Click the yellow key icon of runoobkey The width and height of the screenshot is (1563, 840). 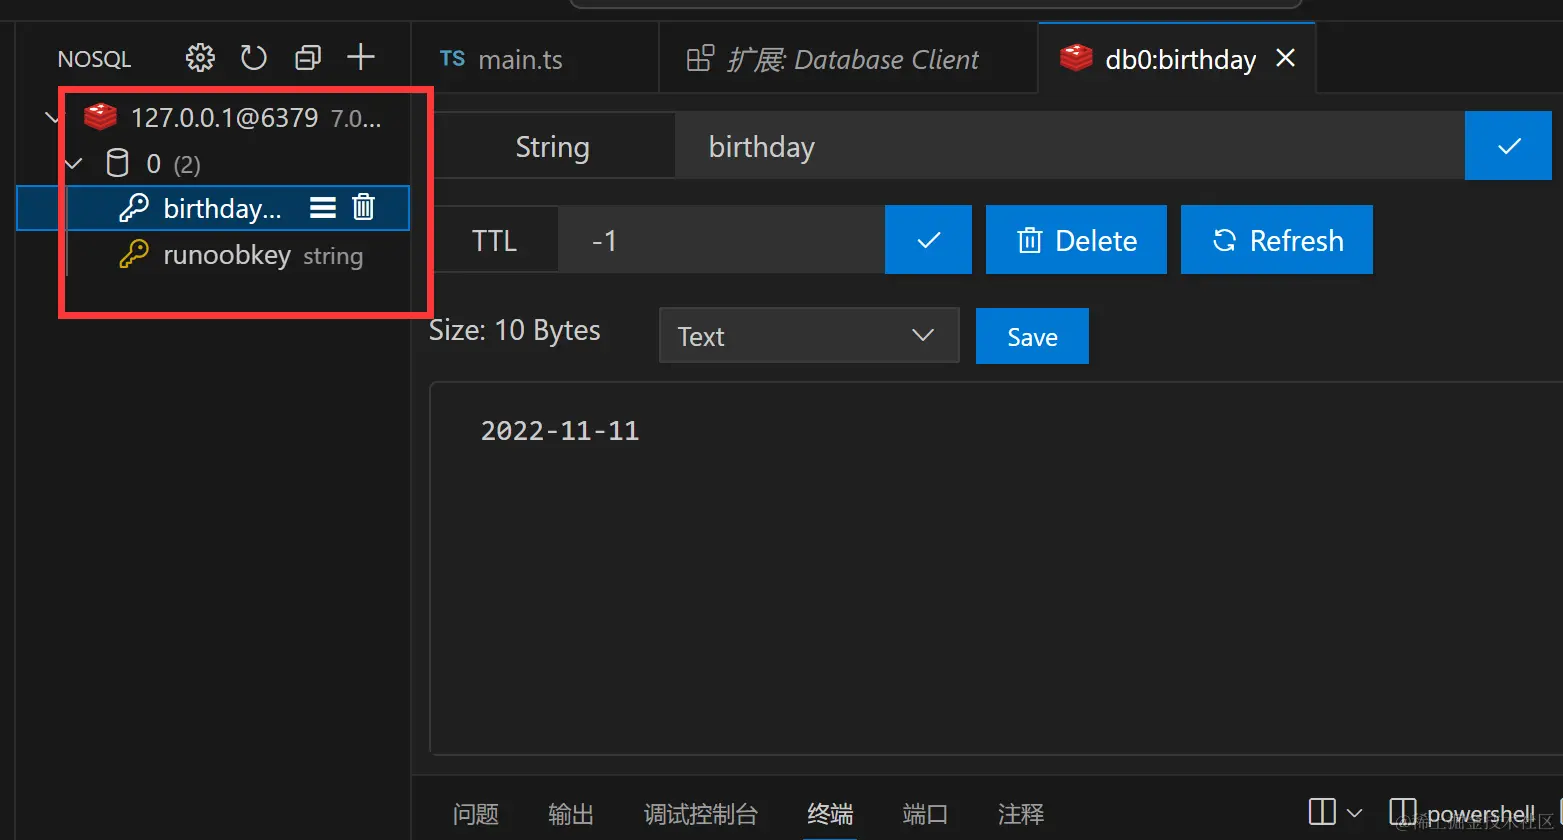coord(133,255)
